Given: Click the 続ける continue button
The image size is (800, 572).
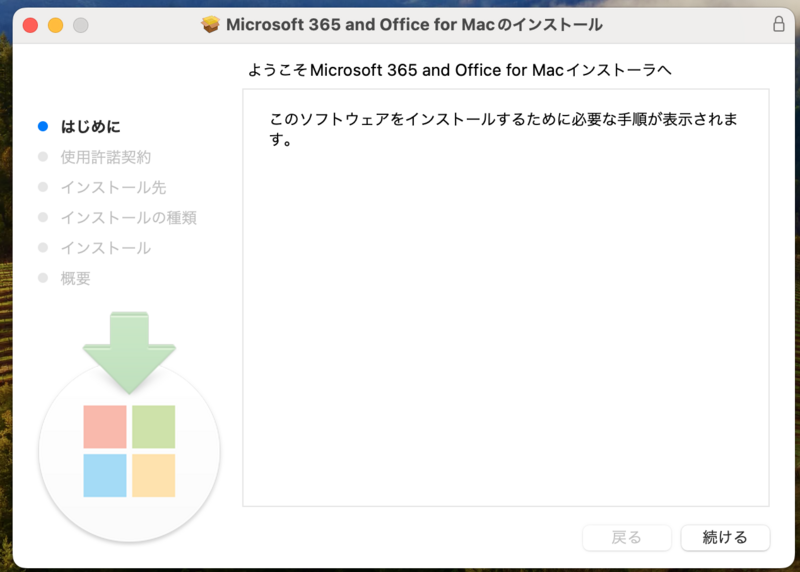Looking at the screenshot, I should coord(725,537).
